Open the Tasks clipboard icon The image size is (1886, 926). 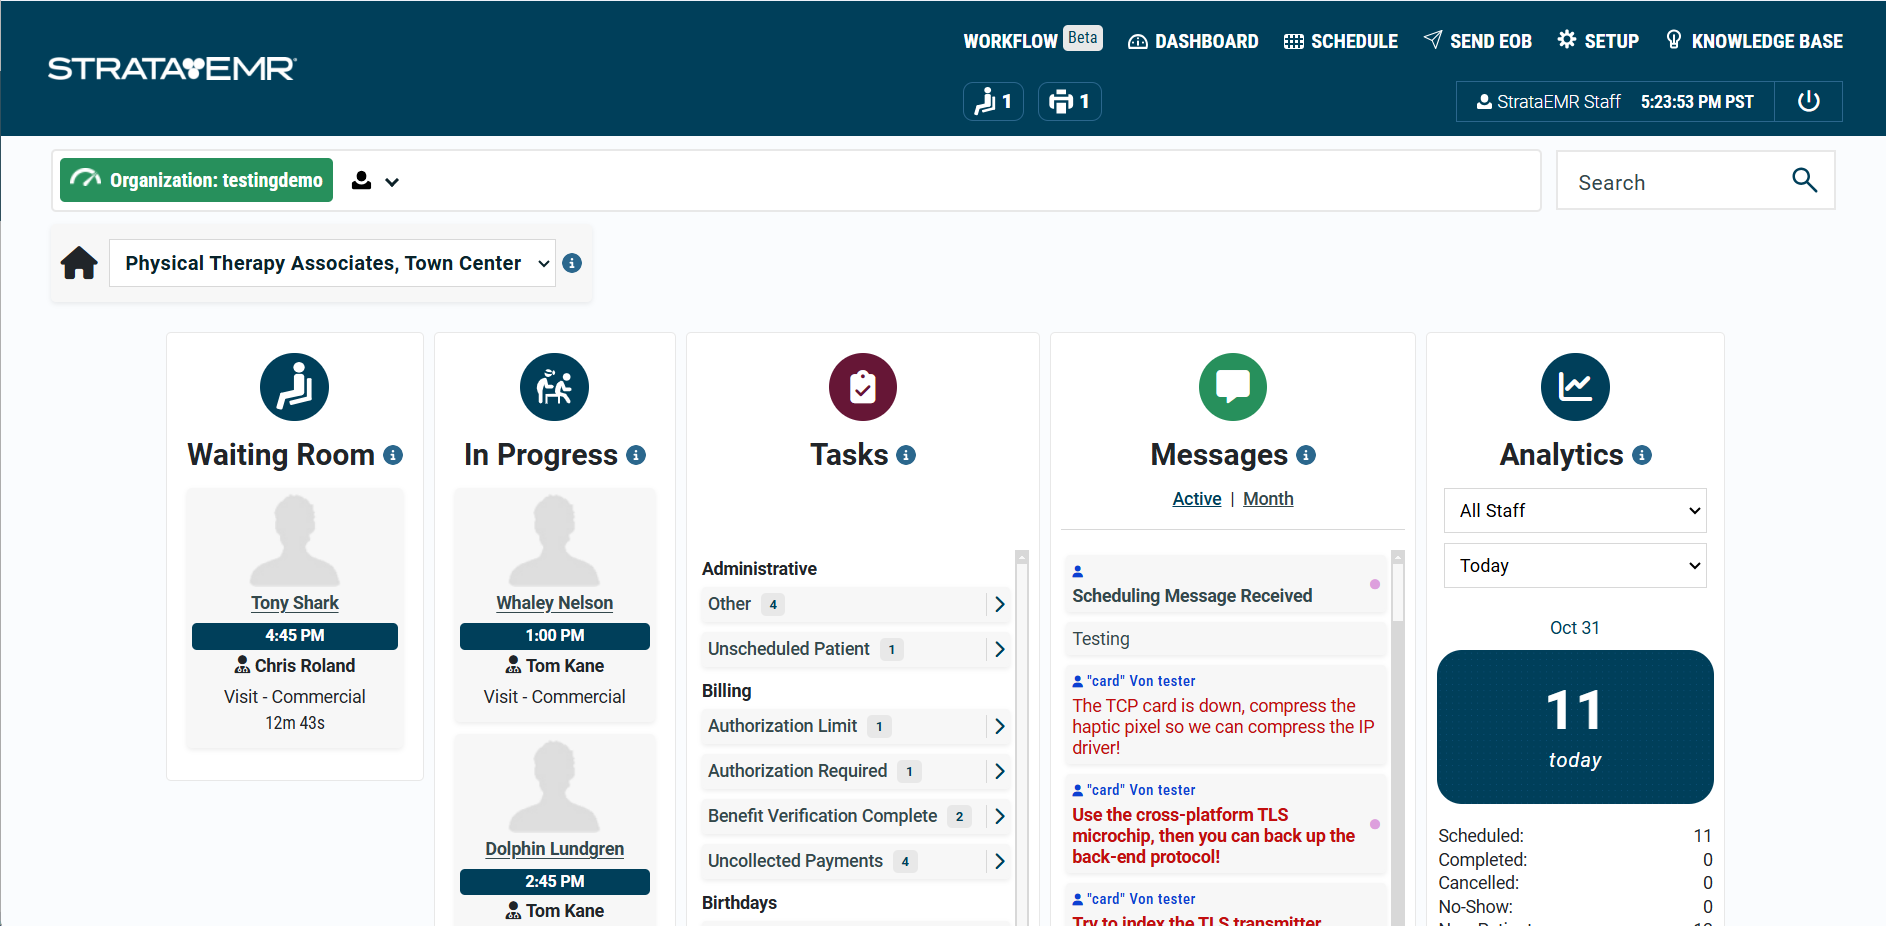[x=862, y=387]
